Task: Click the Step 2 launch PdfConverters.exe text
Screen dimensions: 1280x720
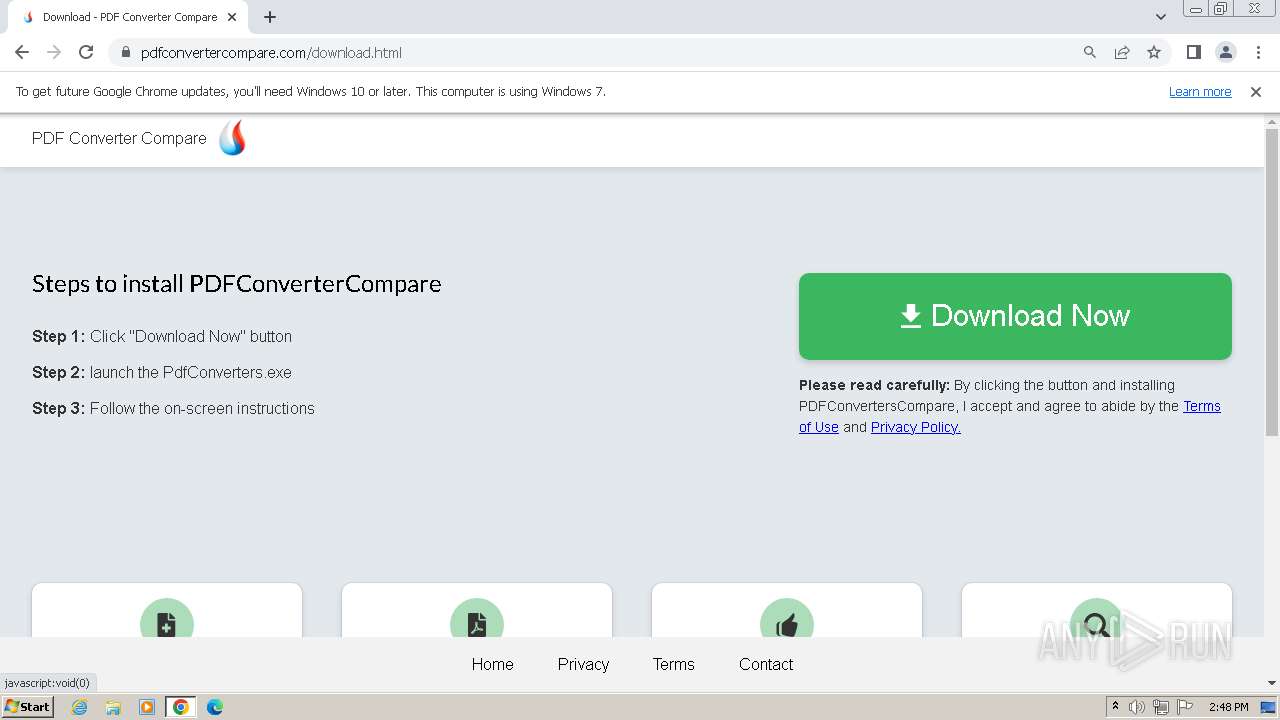Action: coord(162,373)
